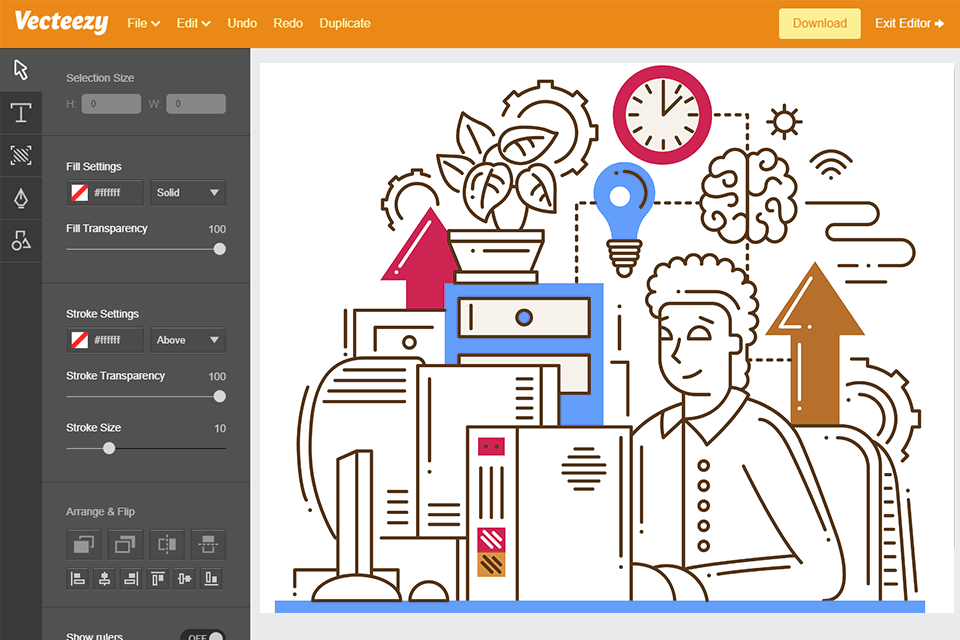Select the shape node tool in the toolbar

(x=20, y=240)
